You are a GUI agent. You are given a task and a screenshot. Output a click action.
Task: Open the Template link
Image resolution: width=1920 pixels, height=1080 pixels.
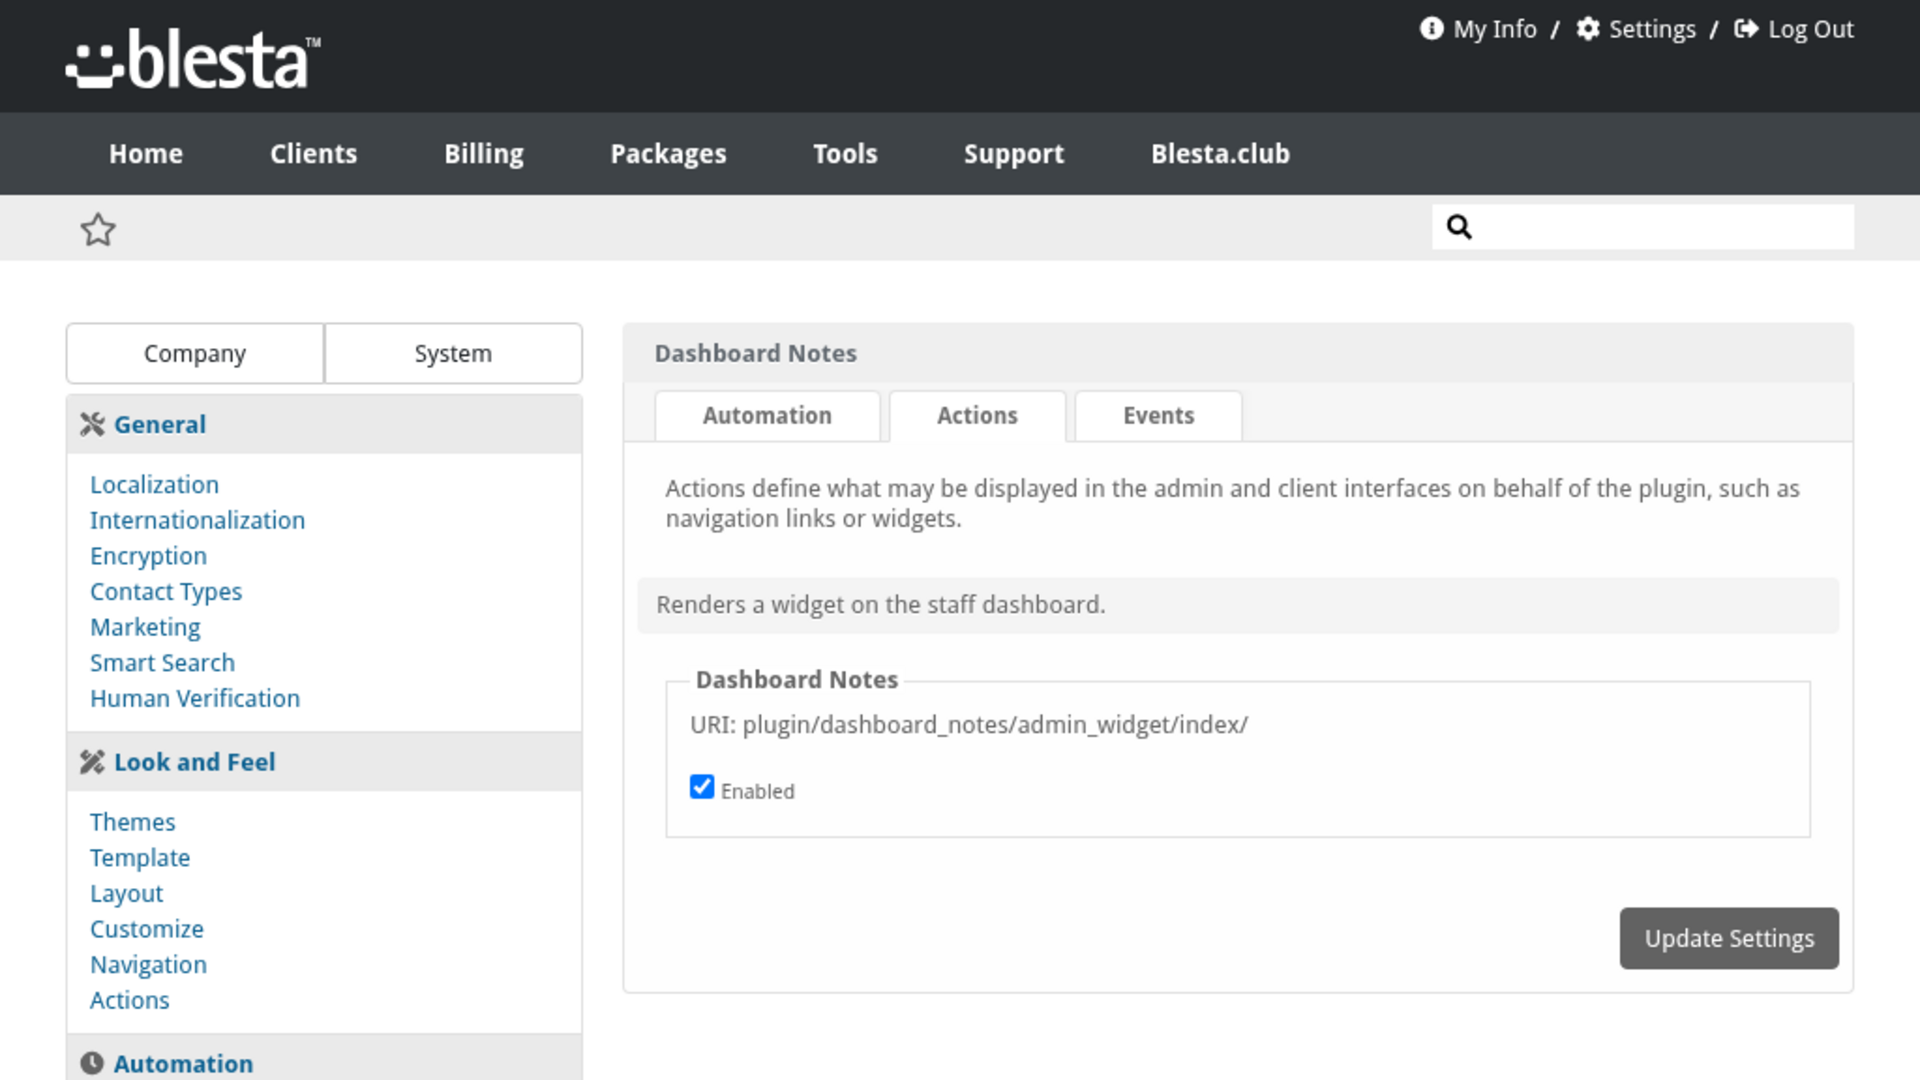pyautogui.click(x=140, y=858)
